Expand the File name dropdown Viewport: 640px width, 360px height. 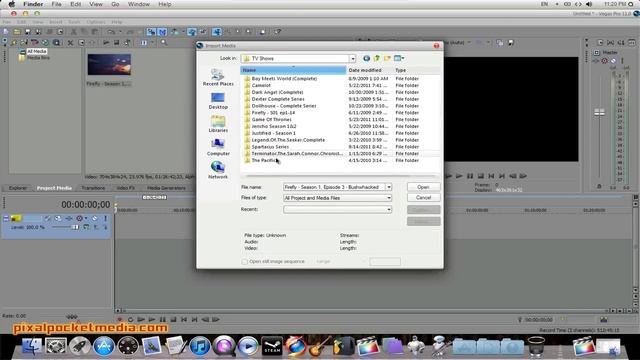[389, 187]
